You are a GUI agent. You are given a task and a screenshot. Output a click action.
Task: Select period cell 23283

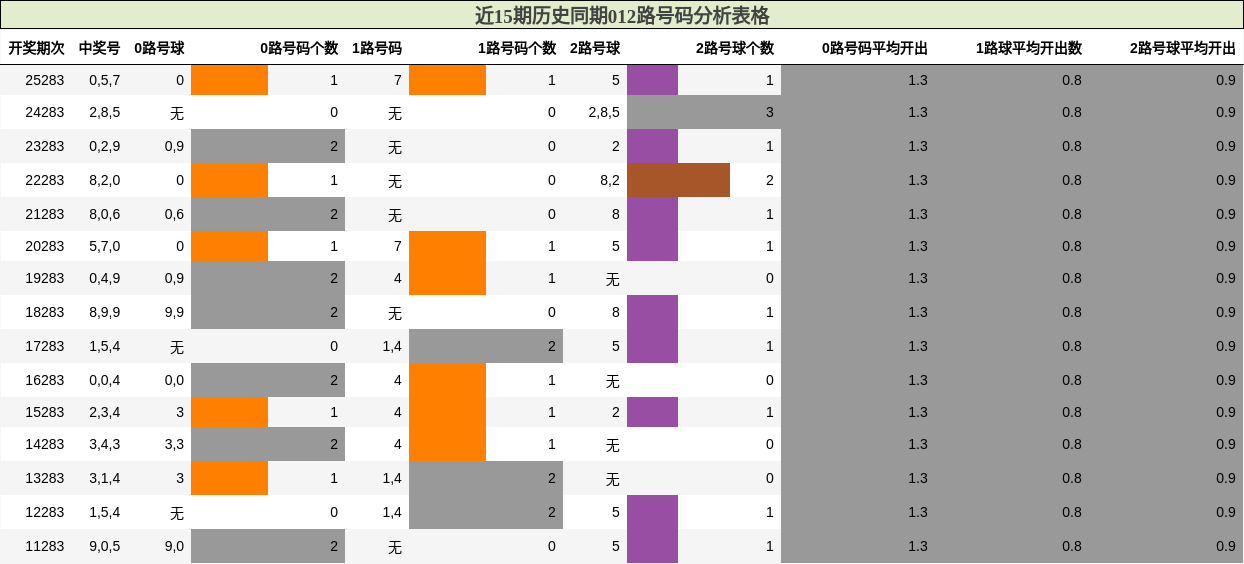[45, 146]
